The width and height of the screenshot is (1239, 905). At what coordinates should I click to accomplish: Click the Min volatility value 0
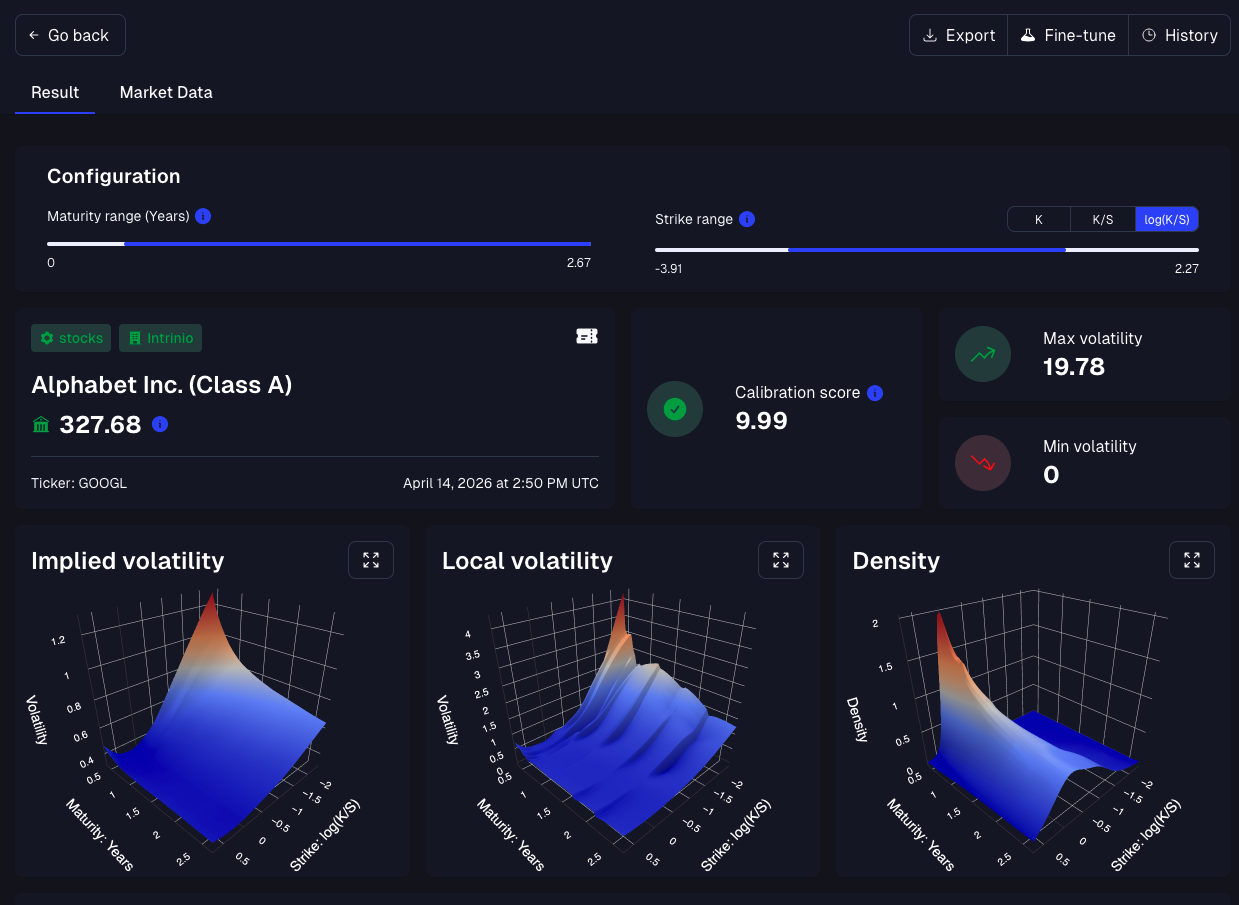tap(1051, 475)
